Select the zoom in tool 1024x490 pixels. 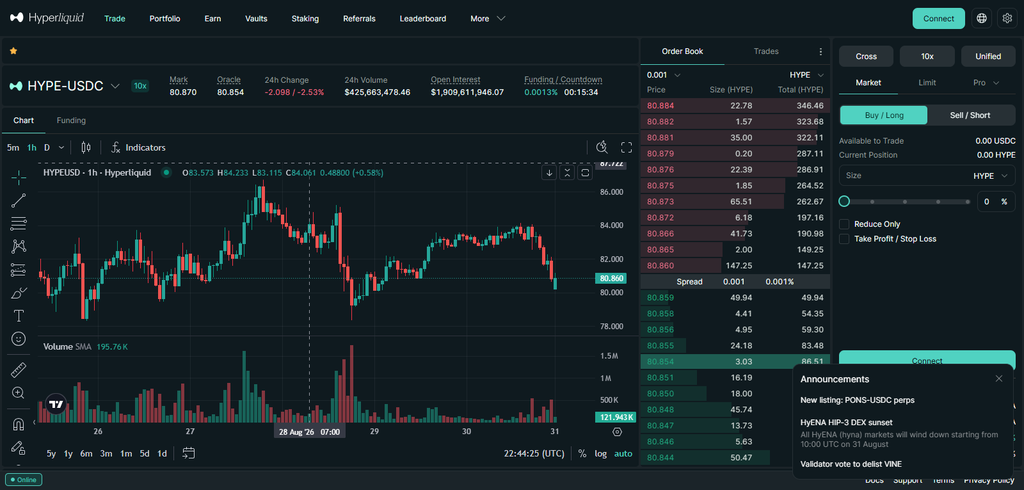19,393
